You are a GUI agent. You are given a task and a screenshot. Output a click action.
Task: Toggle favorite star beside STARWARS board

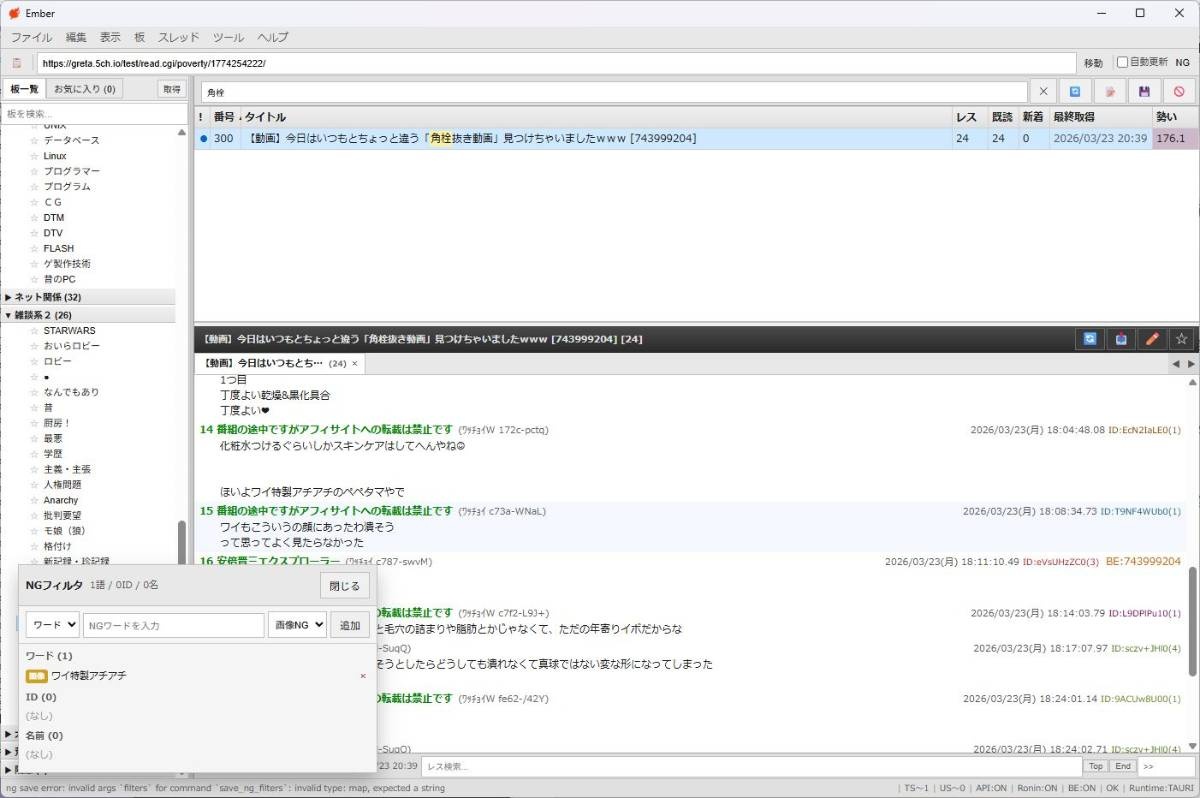pos(34,330)
